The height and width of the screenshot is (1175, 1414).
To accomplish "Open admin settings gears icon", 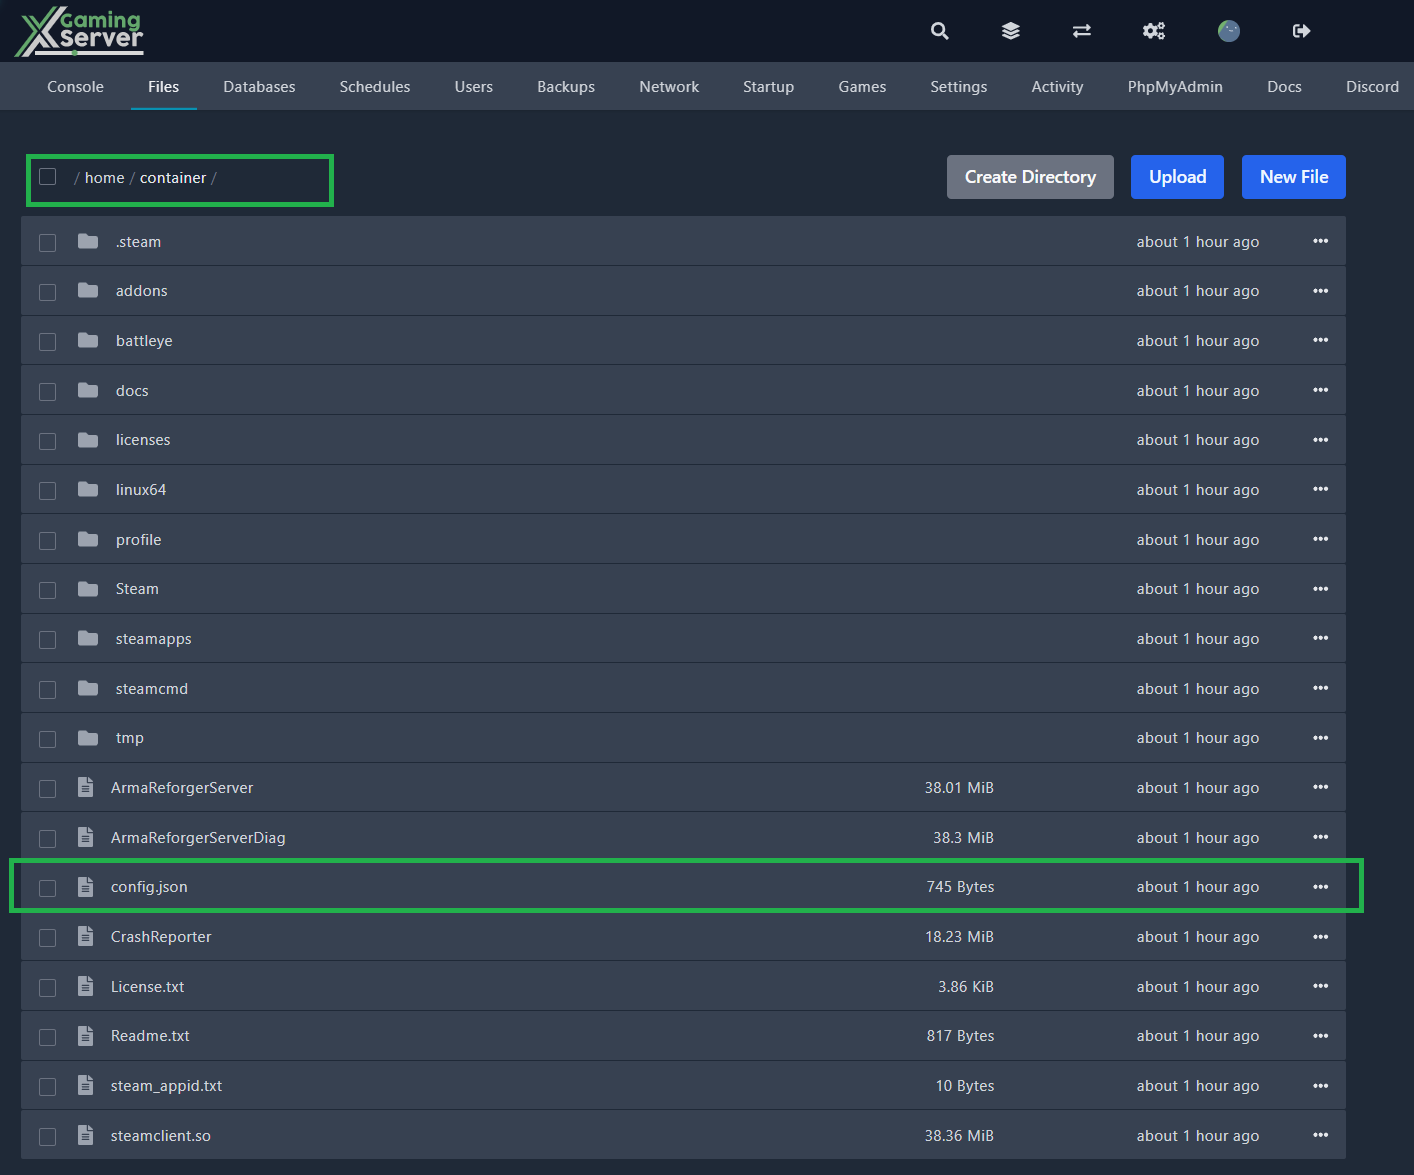I will tap(1154, 31).
